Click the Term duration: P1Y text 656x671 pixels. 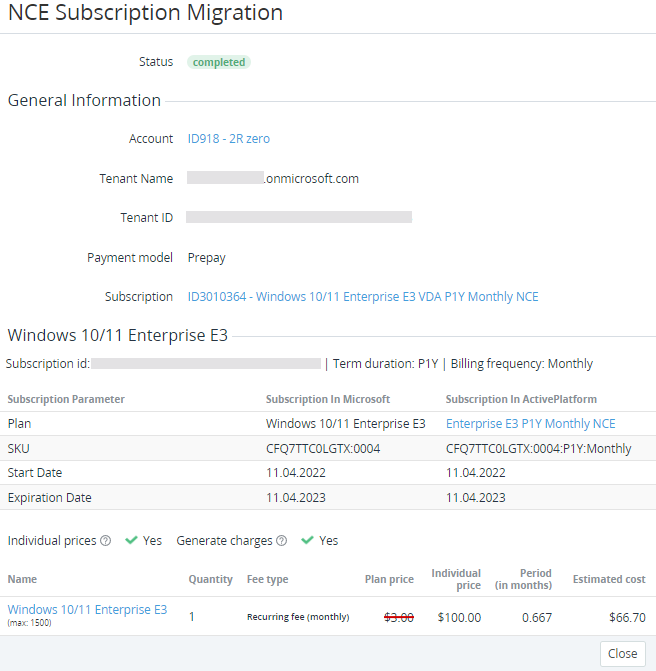(x=386, y=364)
